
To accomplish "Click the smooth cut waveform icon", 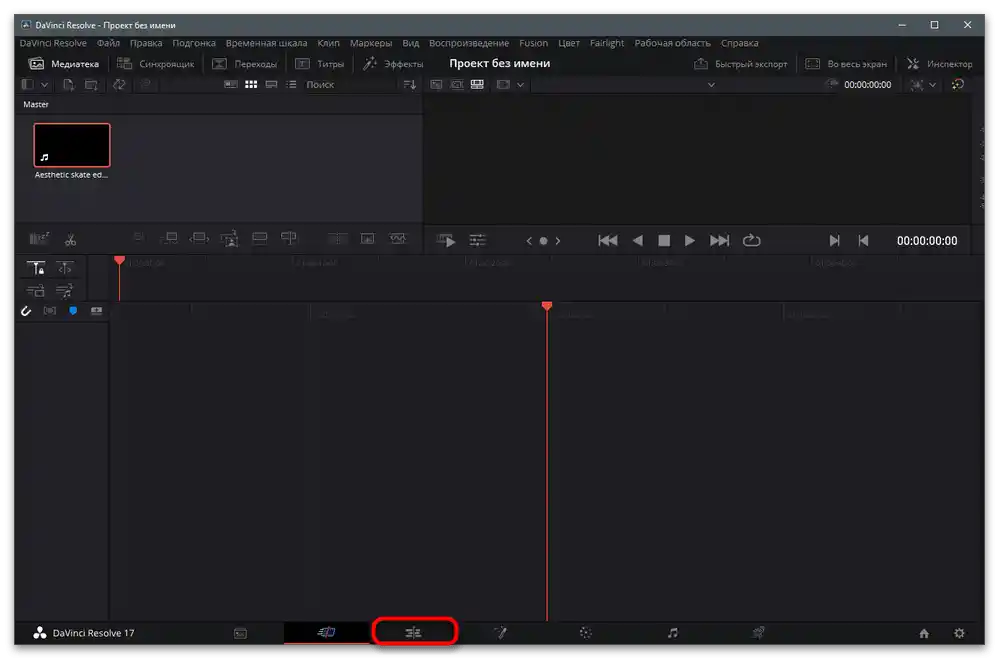I will coord(398,238).
